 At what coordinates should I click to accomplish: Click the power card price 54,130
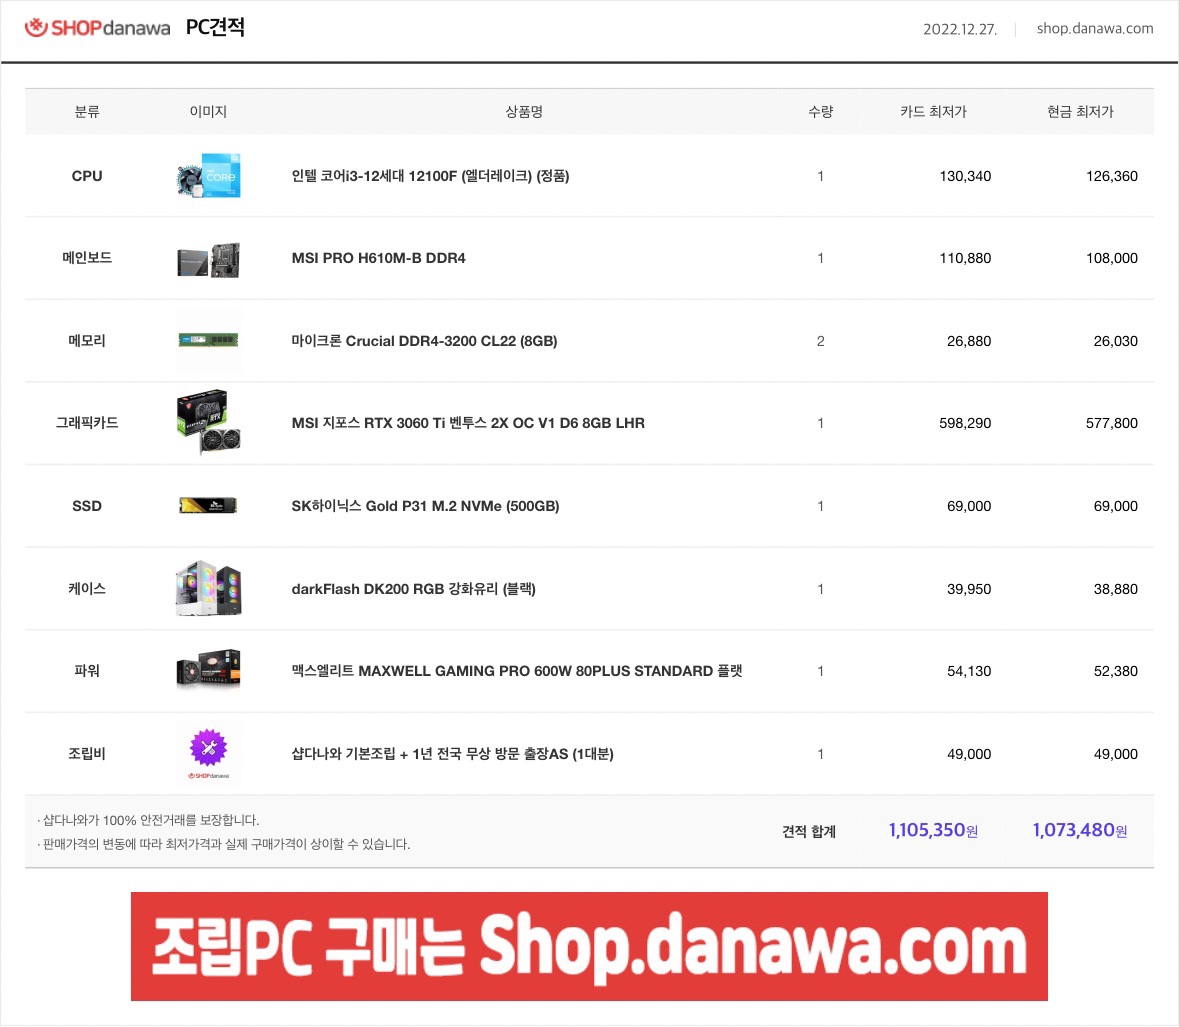coord(968,671)
